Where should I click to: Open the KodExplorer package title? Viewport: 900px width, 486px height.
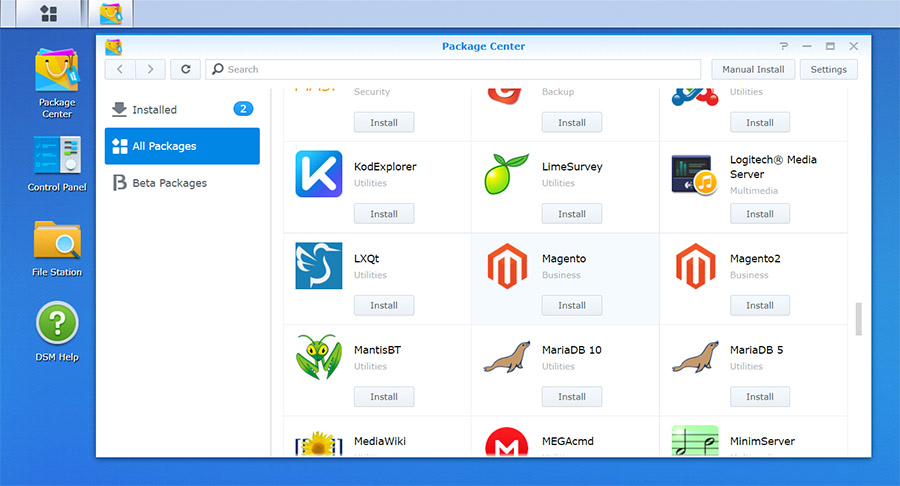(385, 167)
